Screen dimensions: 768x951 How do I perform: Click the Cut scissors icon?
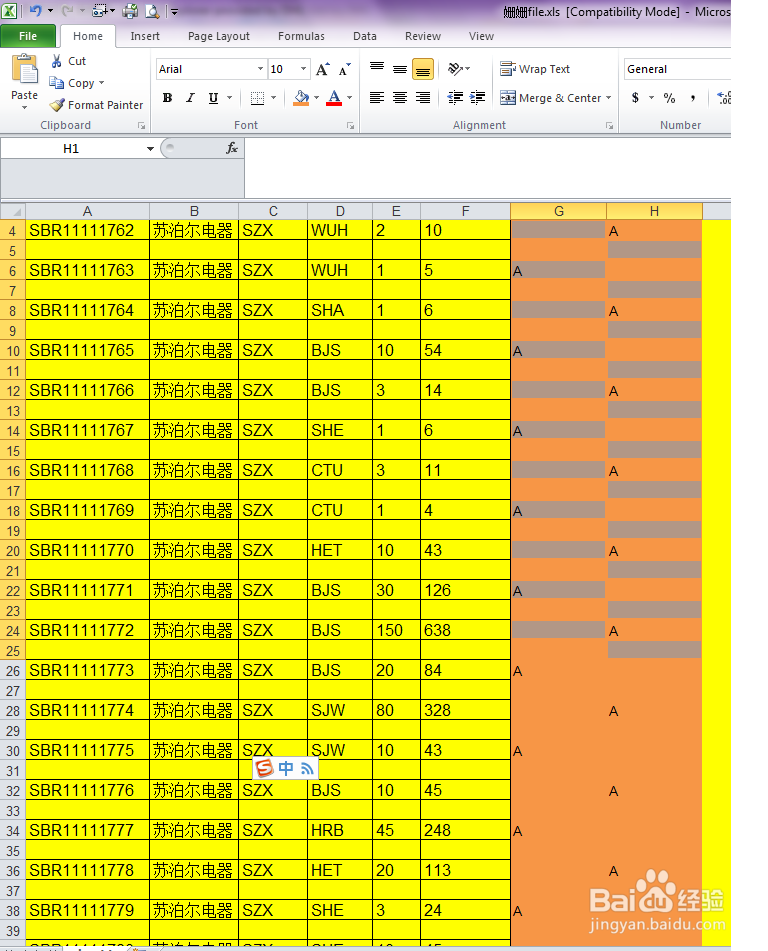[x=56, y=61]
